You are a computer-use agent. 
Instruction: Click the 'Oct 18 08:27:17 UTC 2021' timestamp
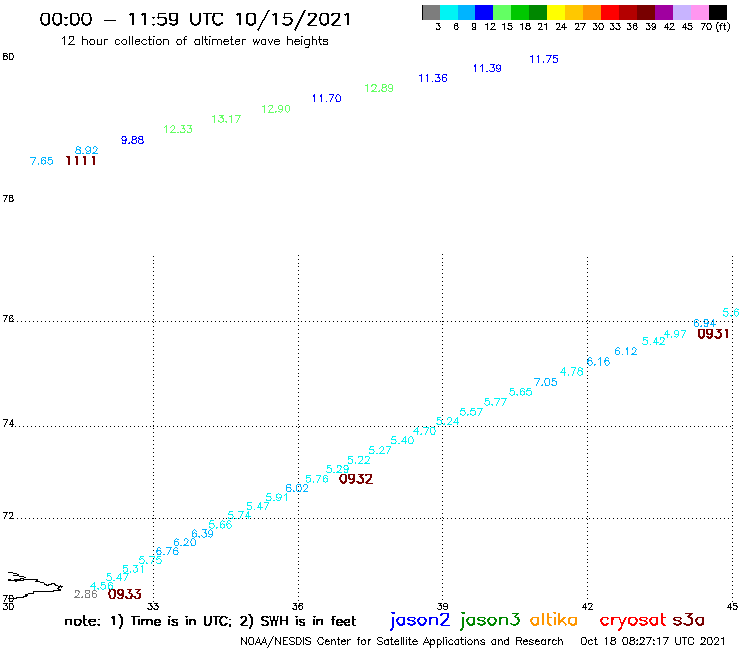tap(653, 642)
